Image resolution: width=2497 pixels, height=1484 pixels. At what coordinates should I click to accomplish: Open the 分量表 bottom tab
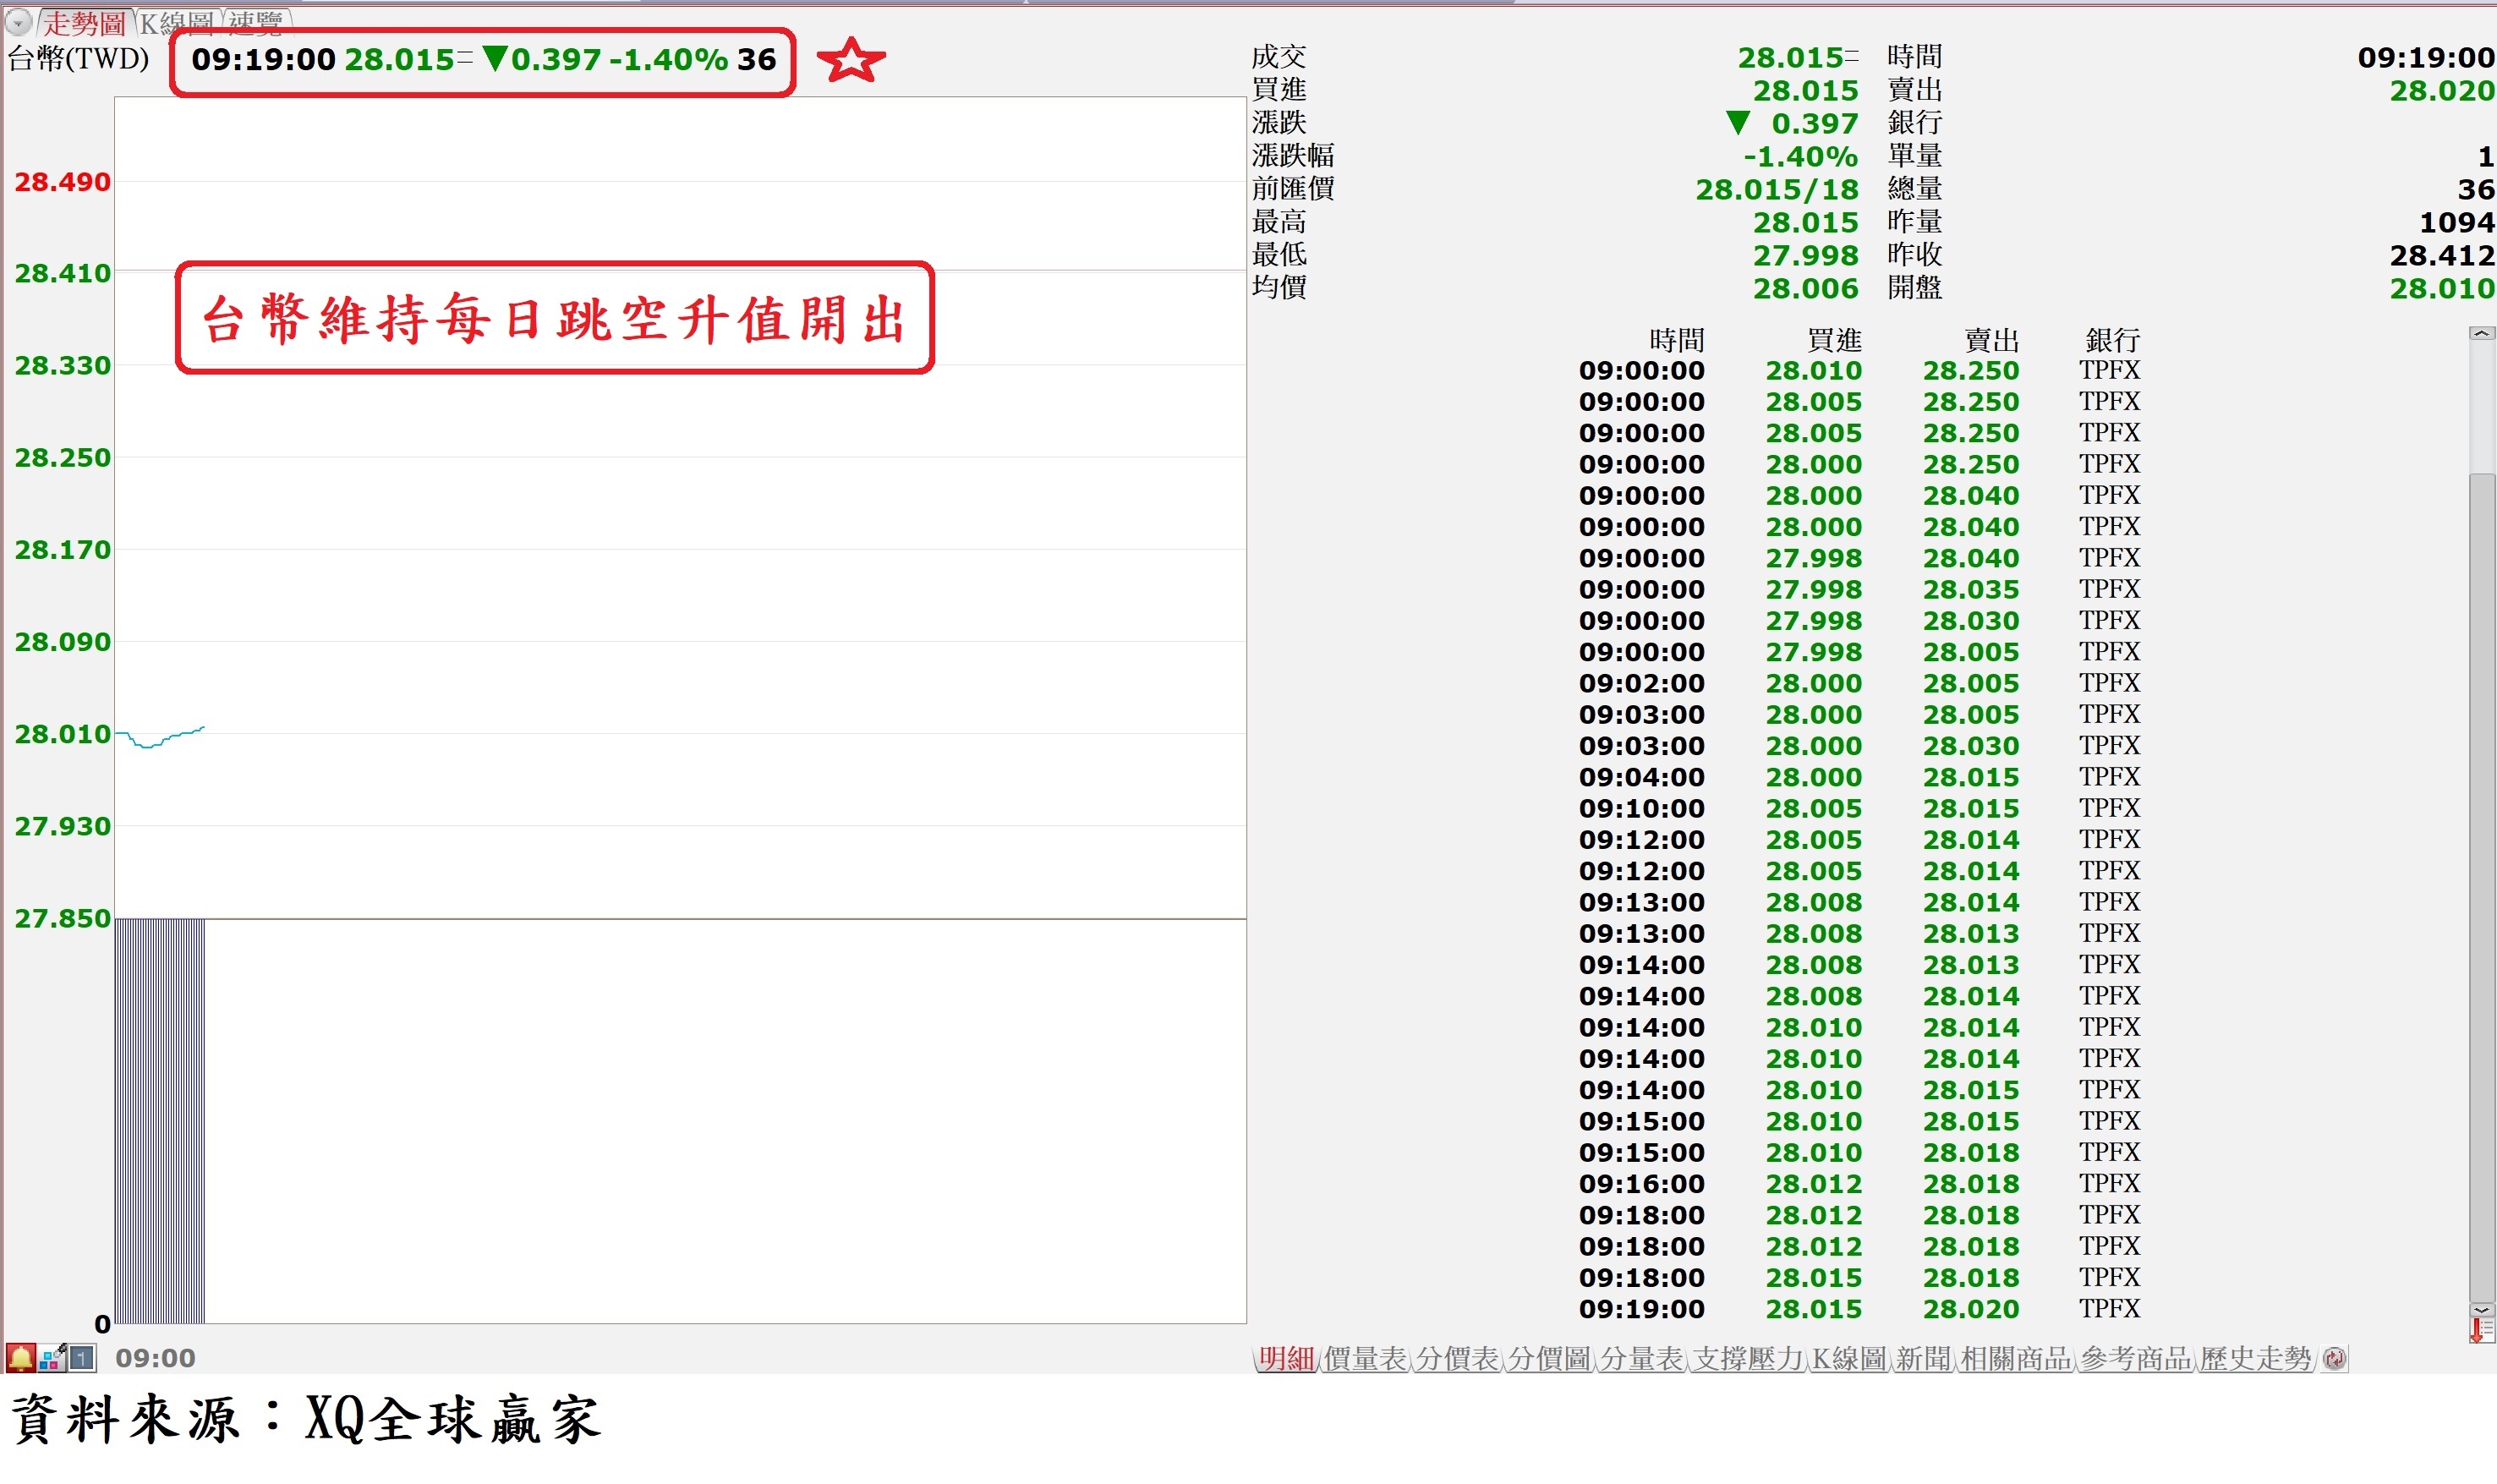[1641, 1358]
